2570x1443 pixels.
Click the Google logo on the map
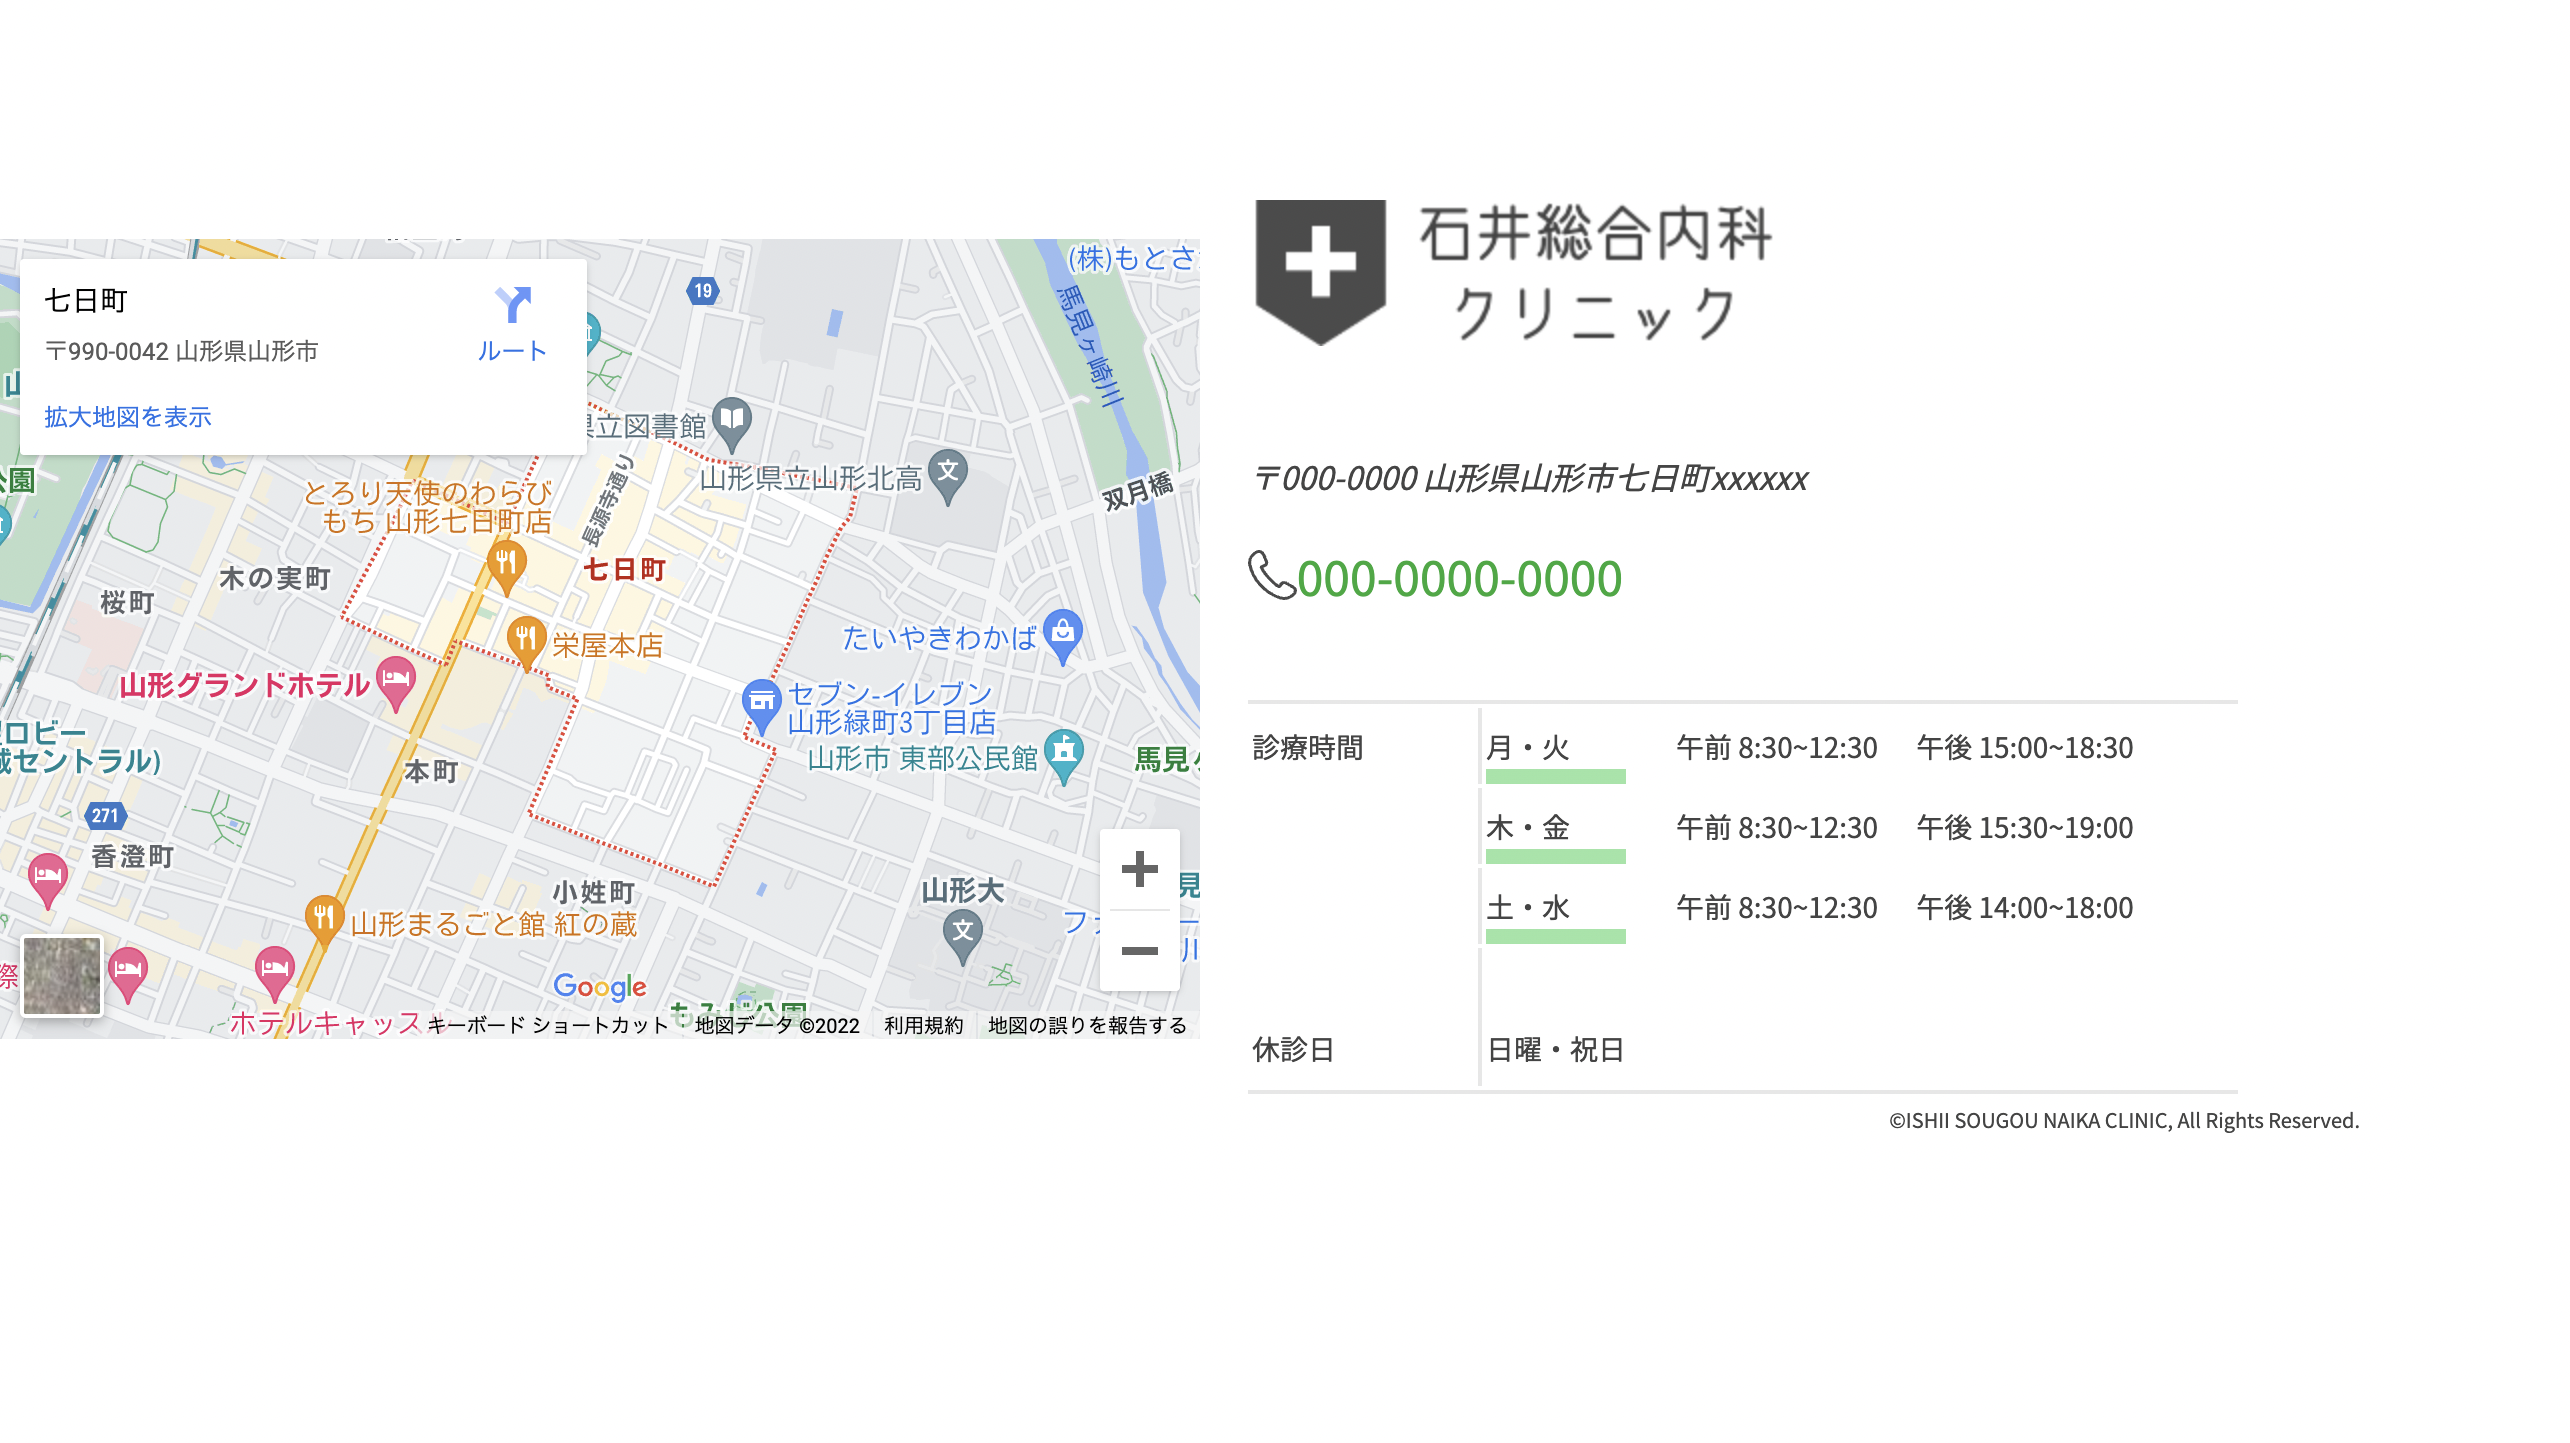pyautogui.click(x=601, y=988)
